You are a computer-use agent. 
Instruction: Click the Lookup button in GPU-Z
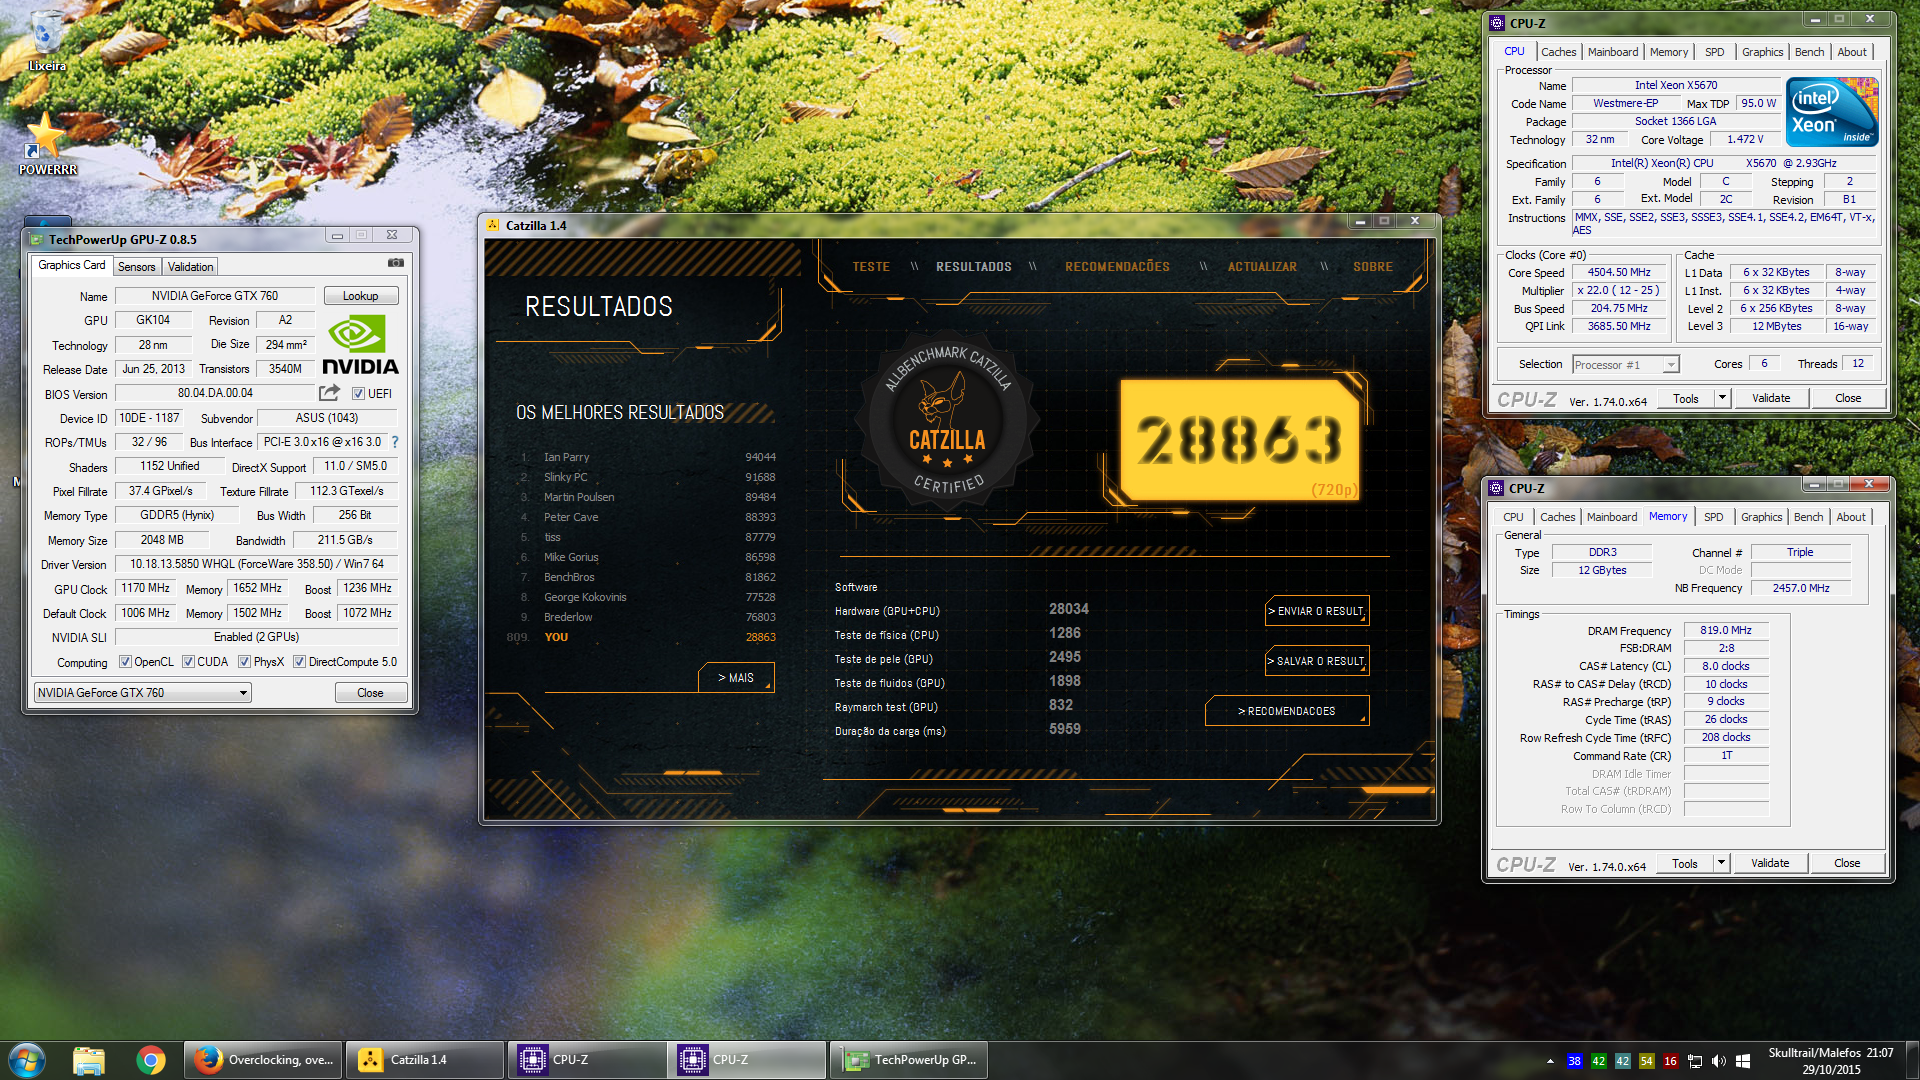361,296
